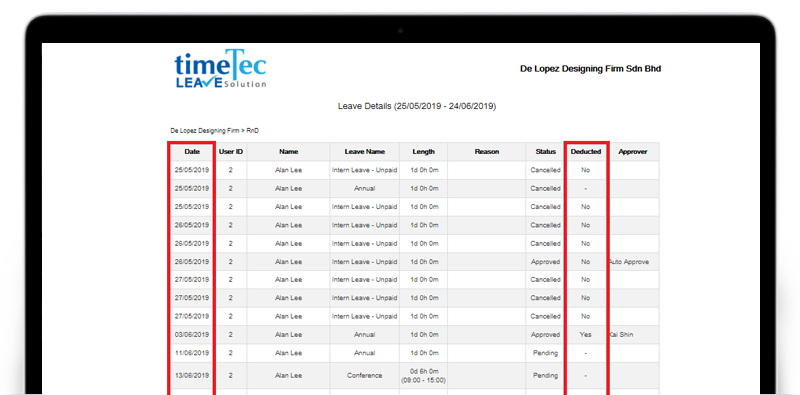Select the 13/06/2019 date cell
Screen dimensions: 800x395
(192, 375)
